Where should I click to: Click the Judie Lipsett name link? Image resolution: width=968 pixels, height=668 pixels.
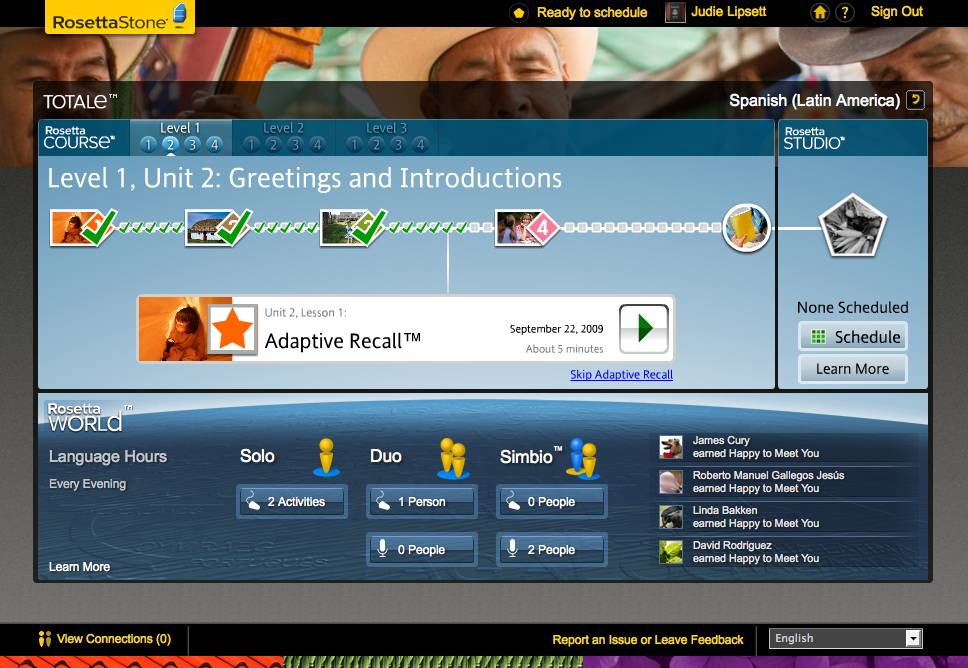pyautogui.click(x=728, y=12)
